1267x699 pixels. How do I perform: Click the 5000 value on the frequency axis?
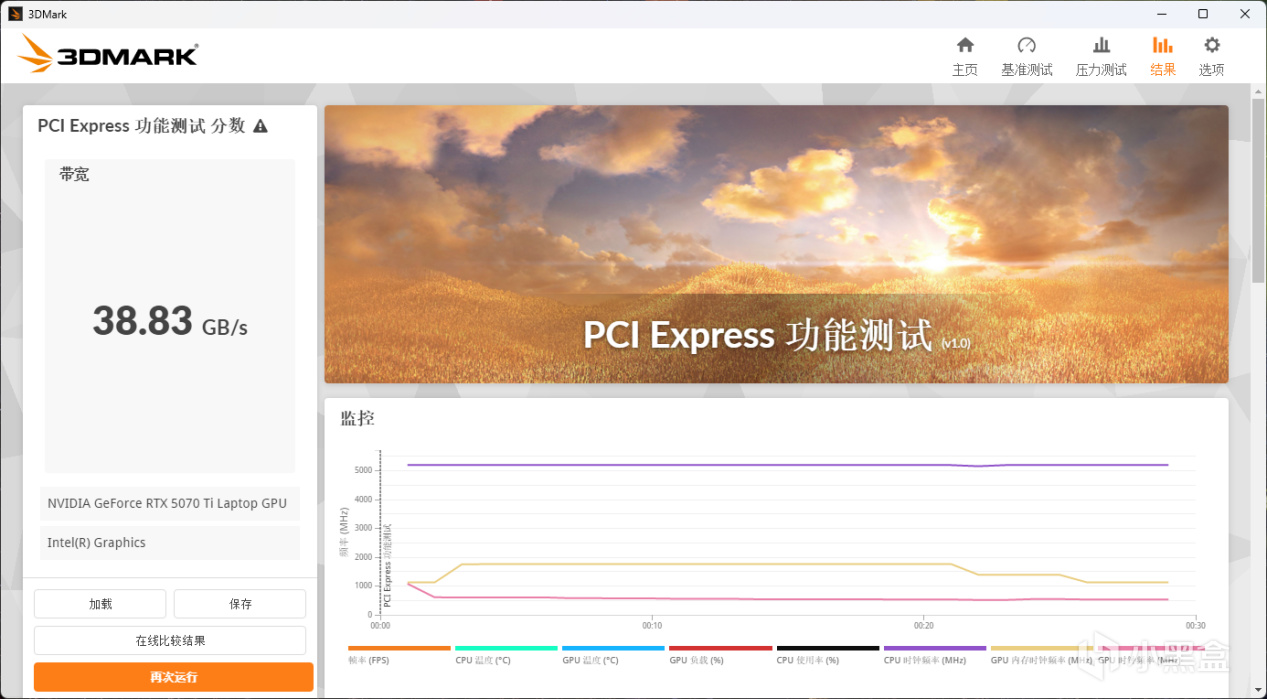pyautogui.click(x=363, y=470)
